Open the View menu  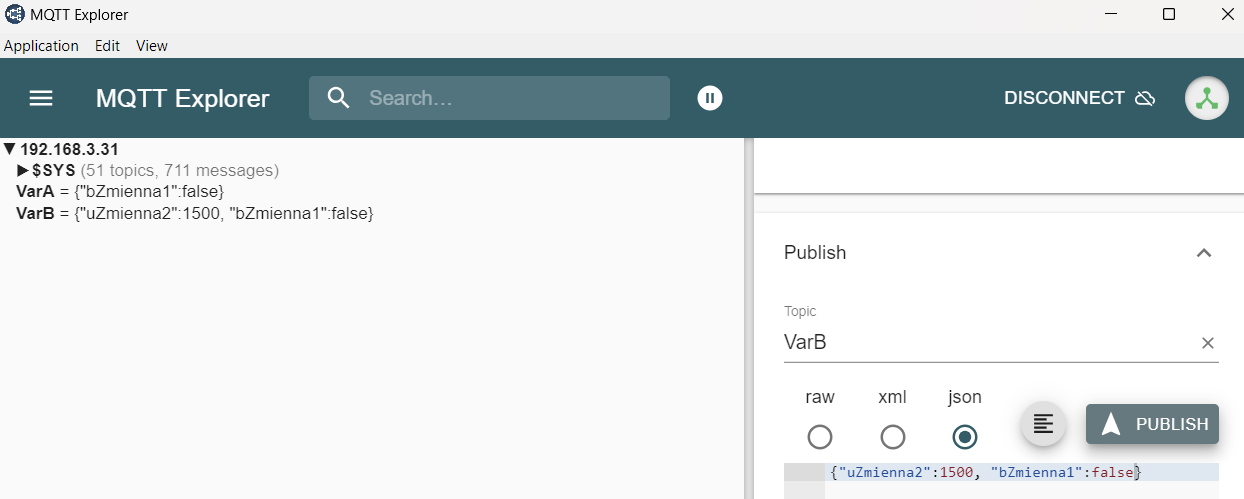152,46
